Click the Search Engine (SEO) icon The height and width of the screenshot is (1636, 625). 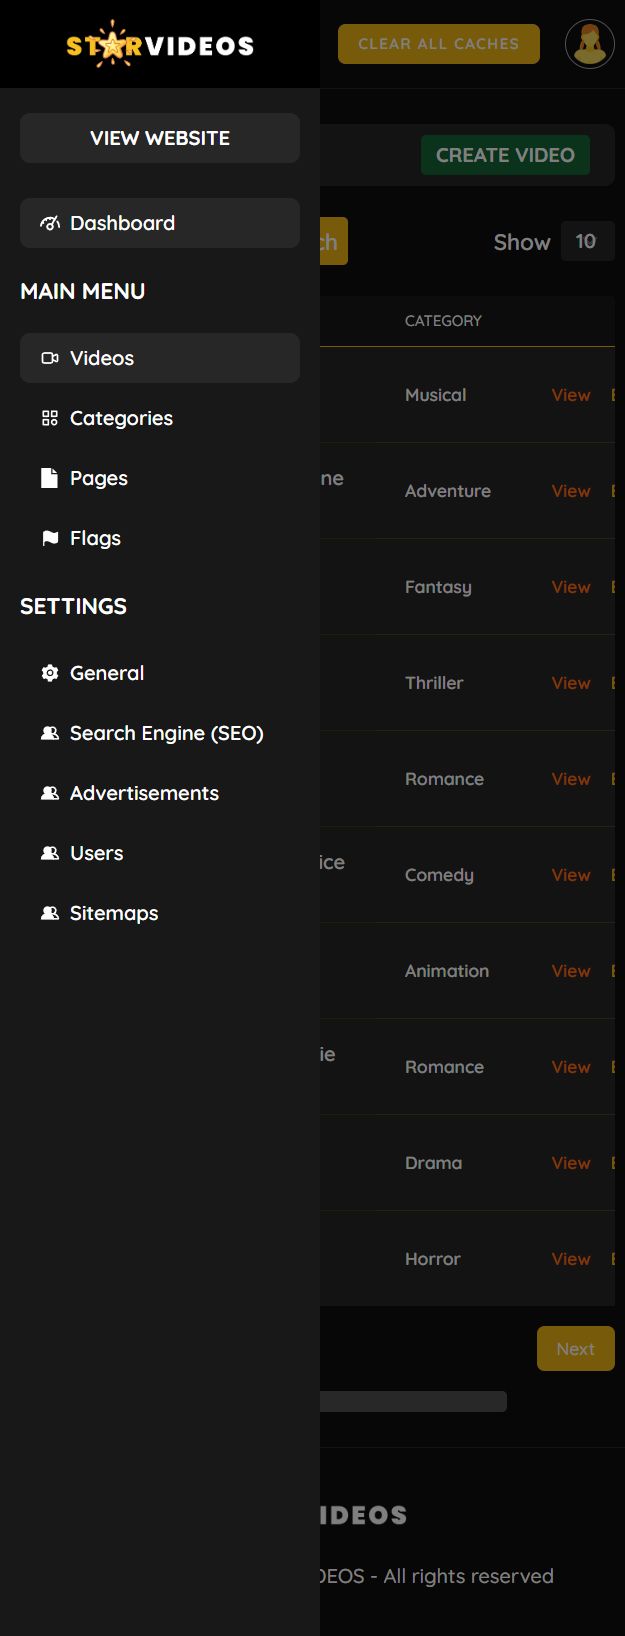[x=50, y=733]
